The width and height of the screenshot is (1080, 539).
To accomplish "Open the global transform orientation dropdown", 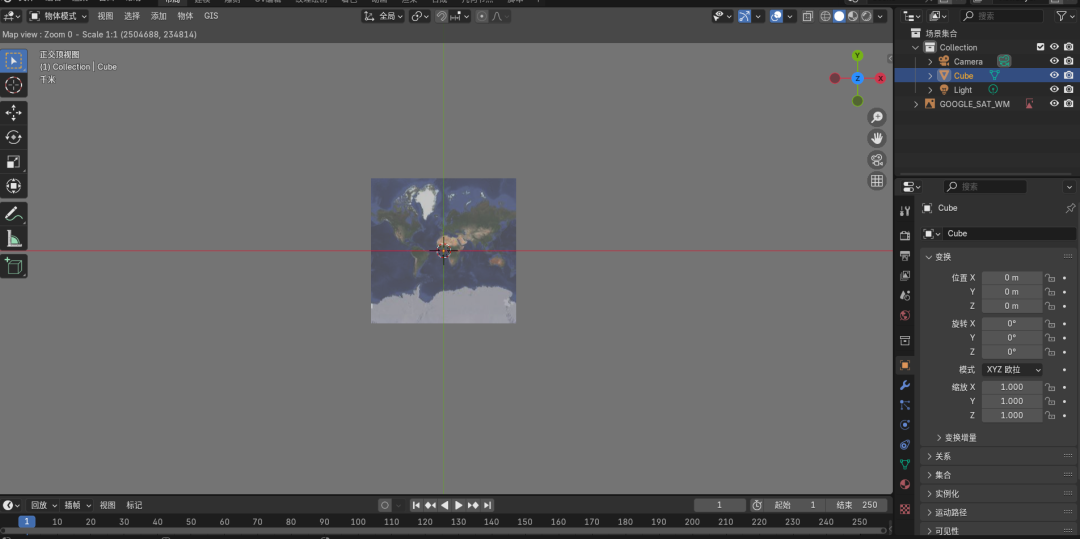I will click(384, 17).
